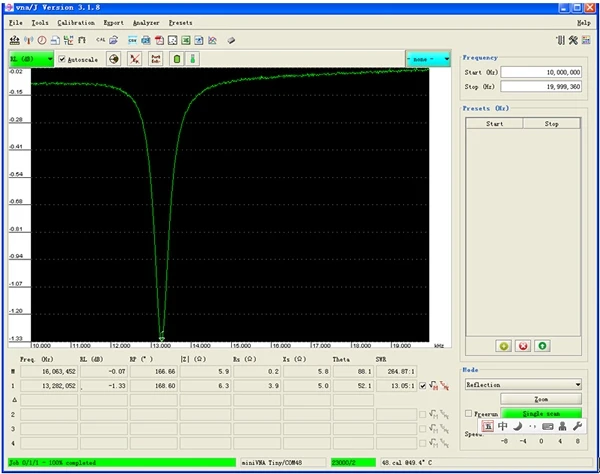Image resolution: width=600 pixels, height=474 pixels.
Task: Click the wrench icon on the IME bar
Action: [x=577, y=425]
